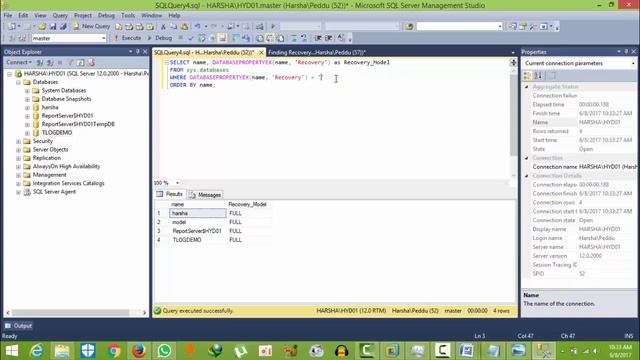Click the Undo icon
640x360 pixels.
coord(198,27)
